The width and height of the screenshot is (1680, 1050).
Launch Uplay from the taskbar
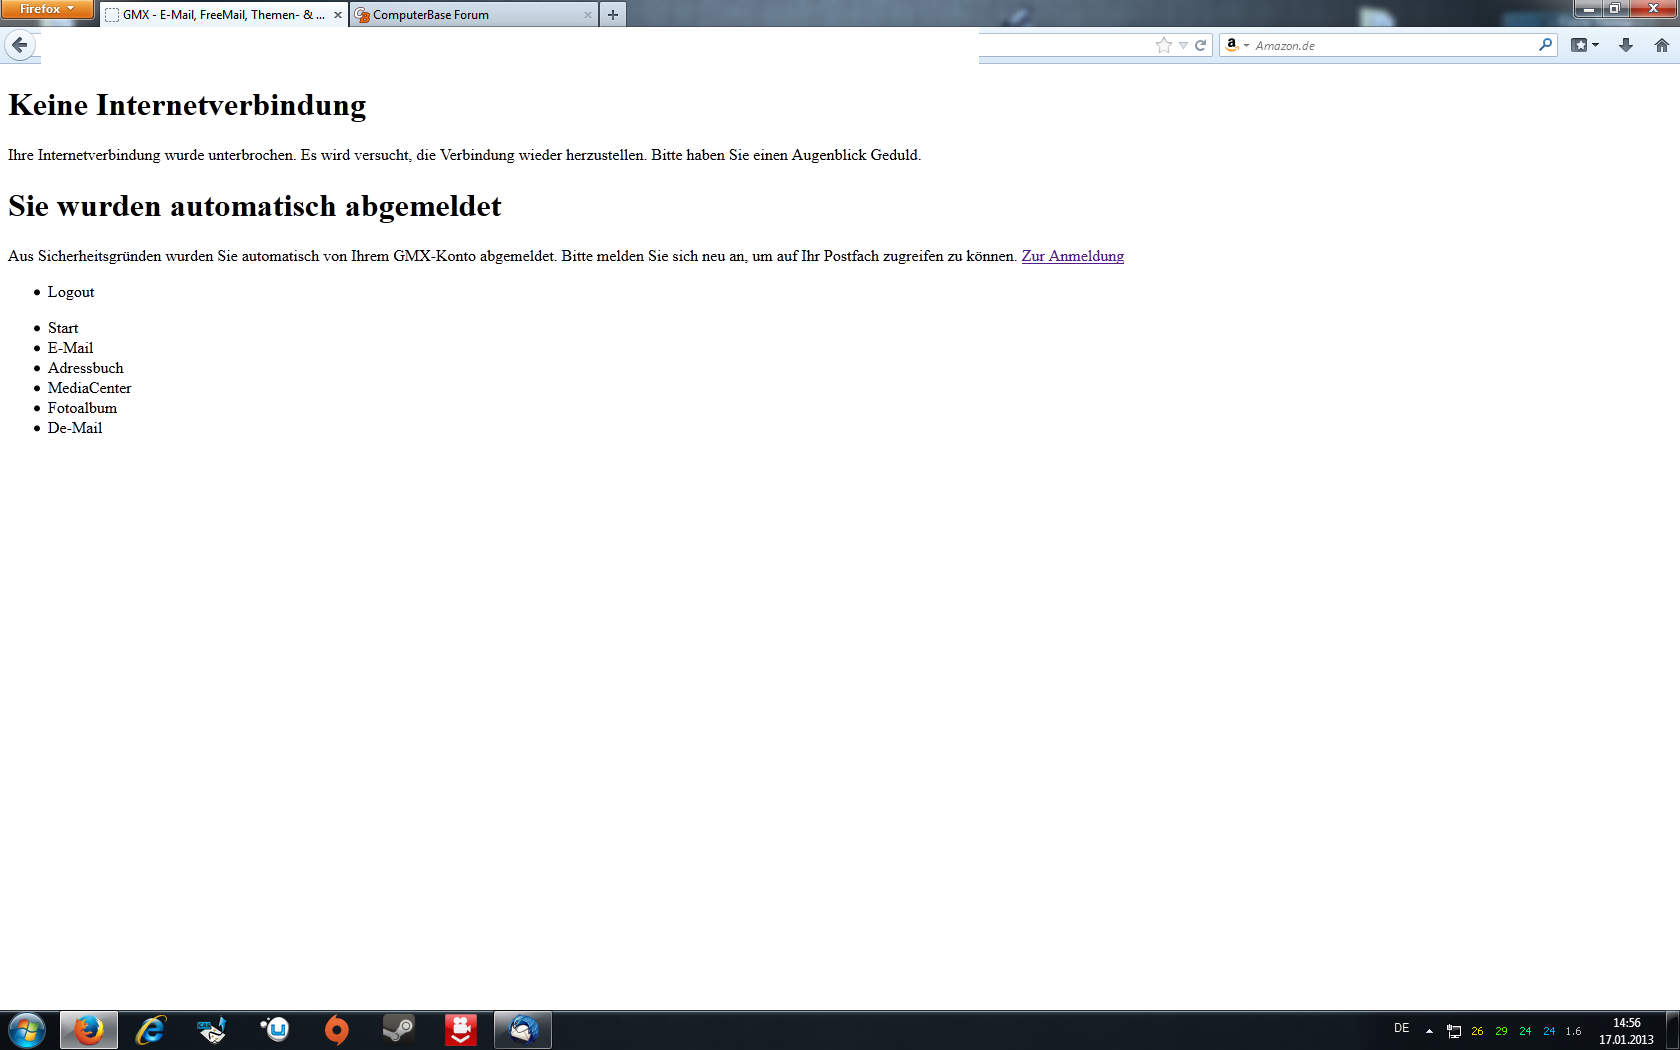point(275,1030)
